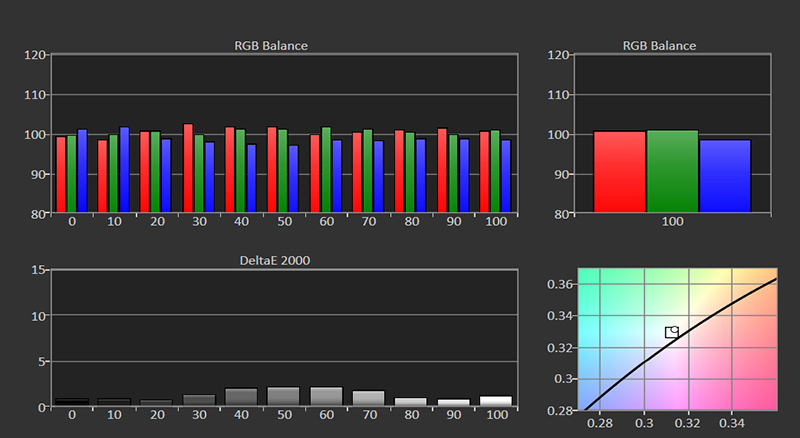The width and height of the screenshot is (800, 438).
Task: Click the green bar at 100 in left RGB chart
Action: 495,171
